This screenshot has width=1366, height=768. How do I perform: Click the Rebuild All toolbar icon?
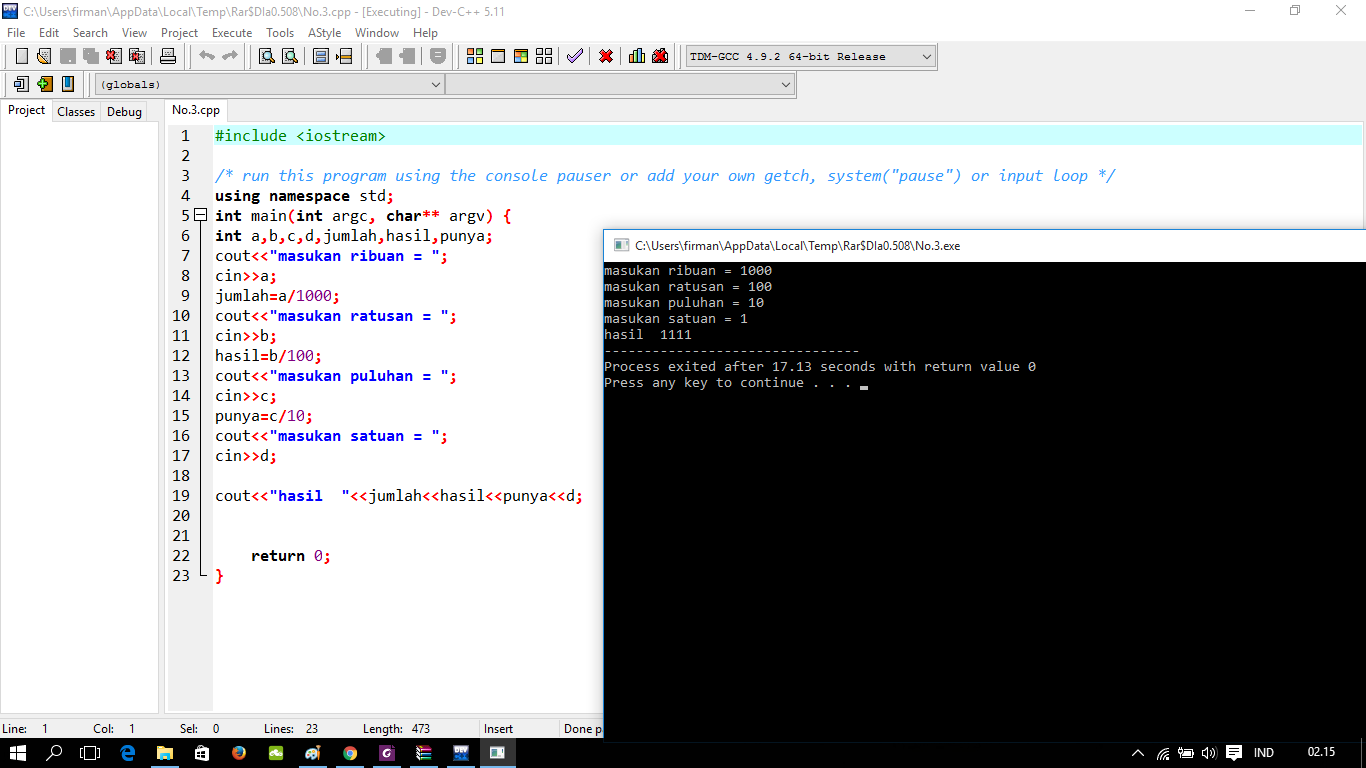tap(543, 56)
